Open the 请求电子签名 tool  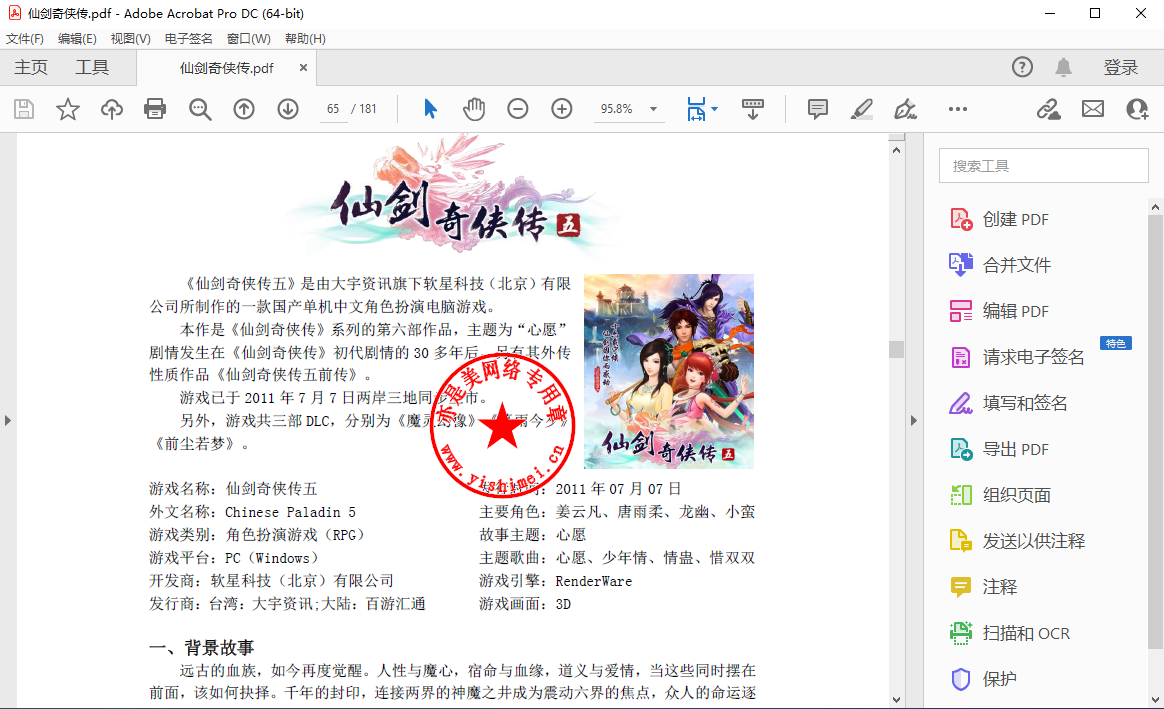(x=1017, y=357)
